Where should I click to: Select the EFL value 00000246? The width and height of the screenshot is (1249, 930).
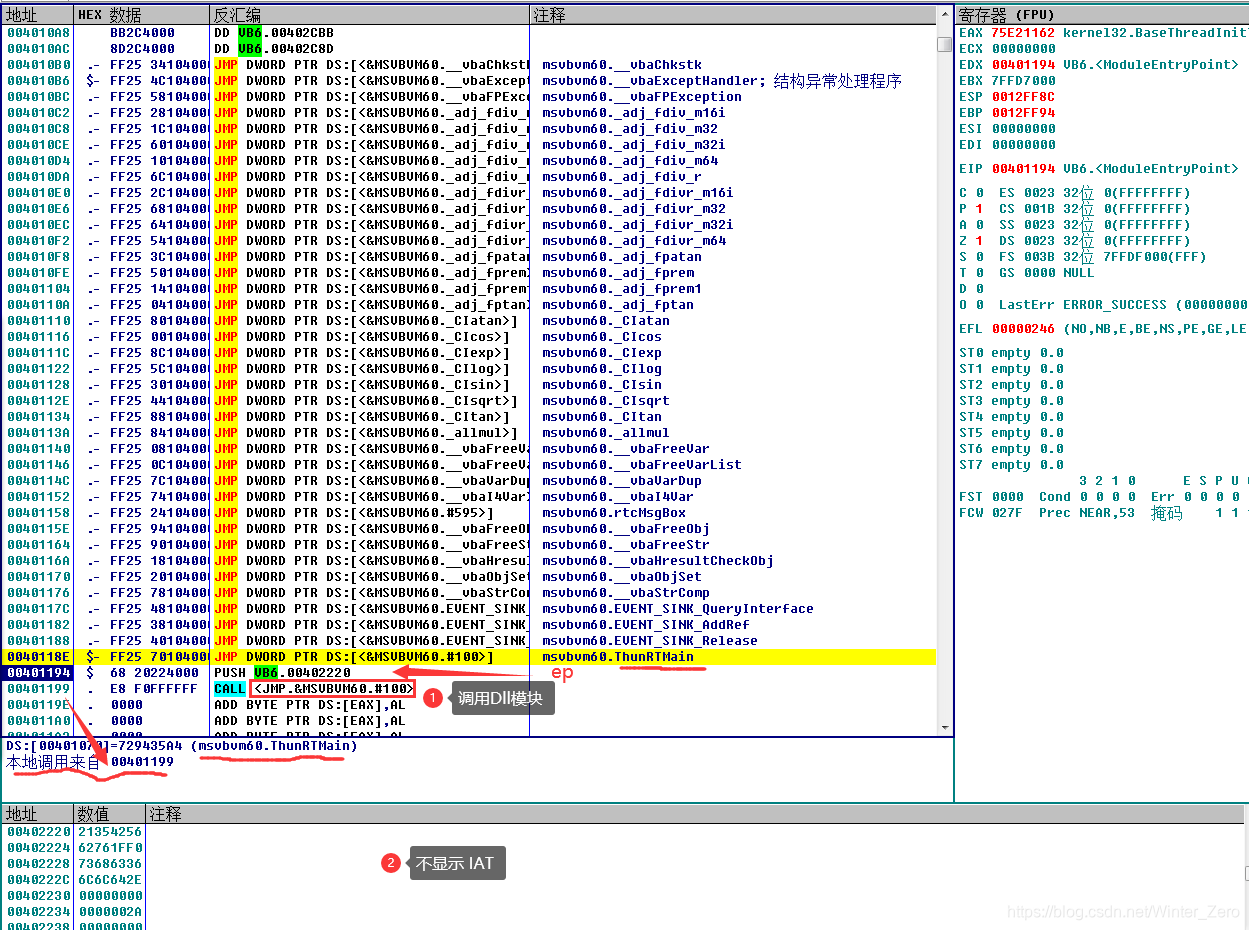(1023, 329)
